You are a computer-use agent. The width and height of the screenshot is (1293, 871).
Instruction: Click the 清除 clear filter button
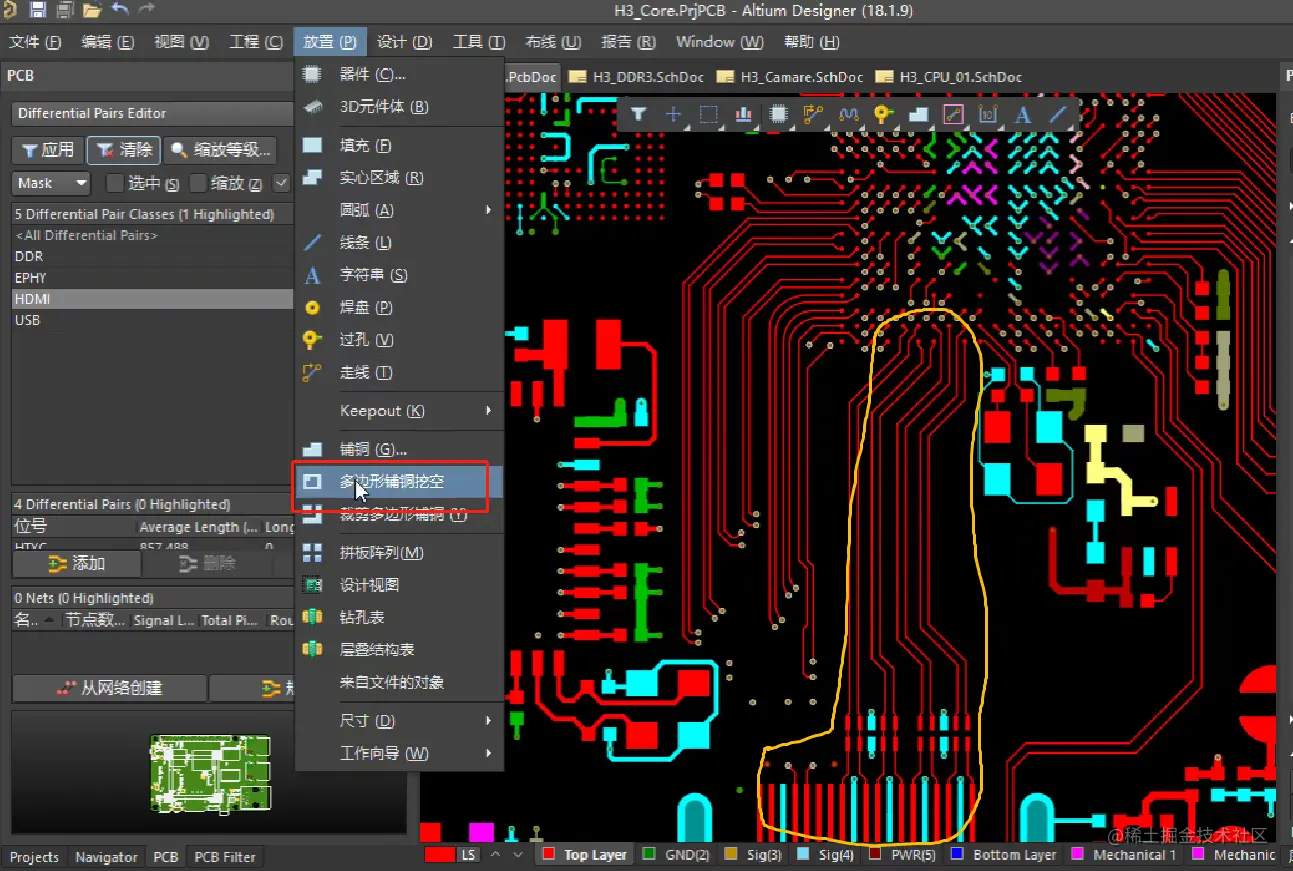[x=125, y=150]
